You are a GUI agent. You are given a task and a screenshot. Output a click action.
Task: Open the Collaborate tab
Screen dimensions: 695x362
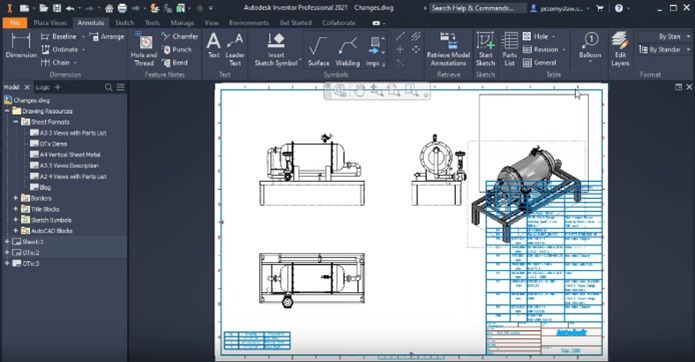(339, 23)
